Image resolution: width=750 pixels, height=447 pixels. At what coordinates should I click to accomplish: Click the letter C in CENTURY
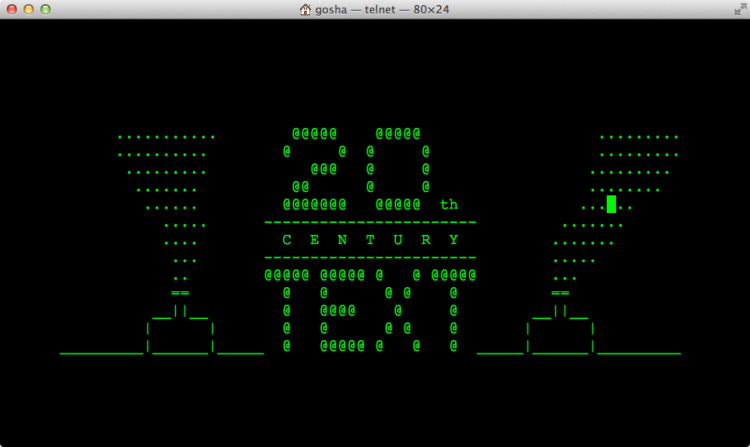[x=287, y=240]
